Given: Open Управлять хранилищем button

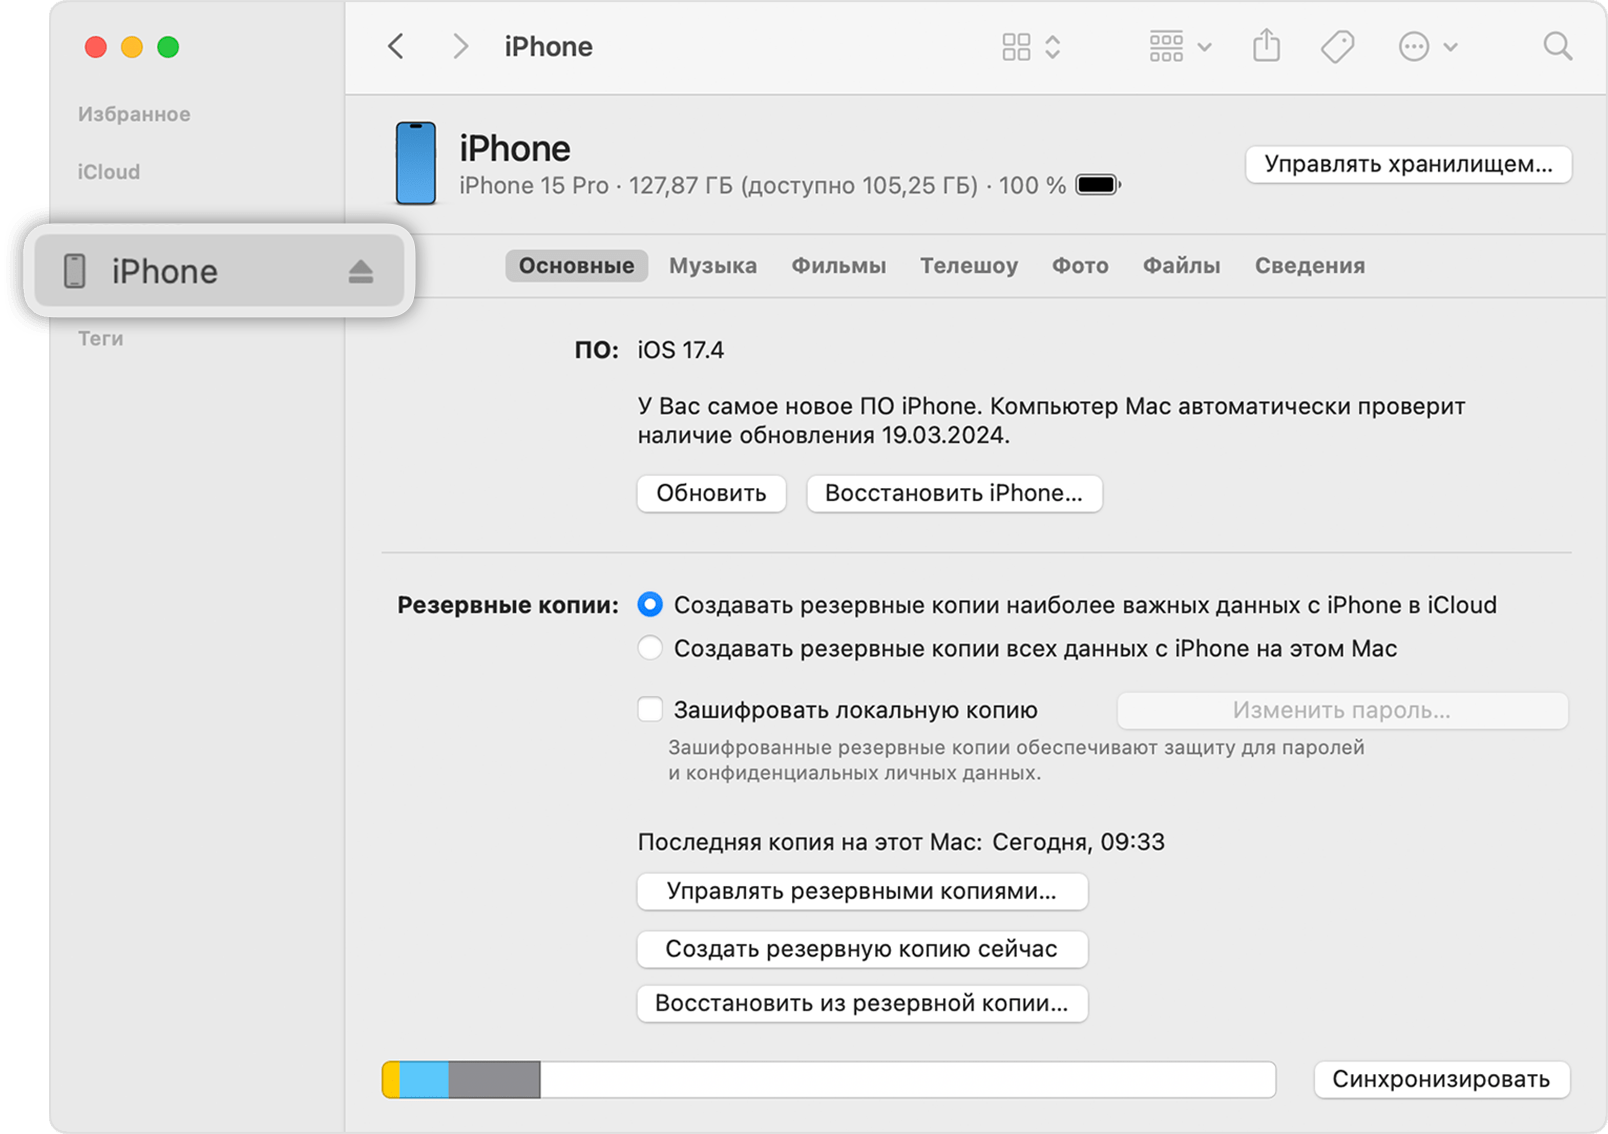Looking at the screenshot, I should tap(1408, 164).
